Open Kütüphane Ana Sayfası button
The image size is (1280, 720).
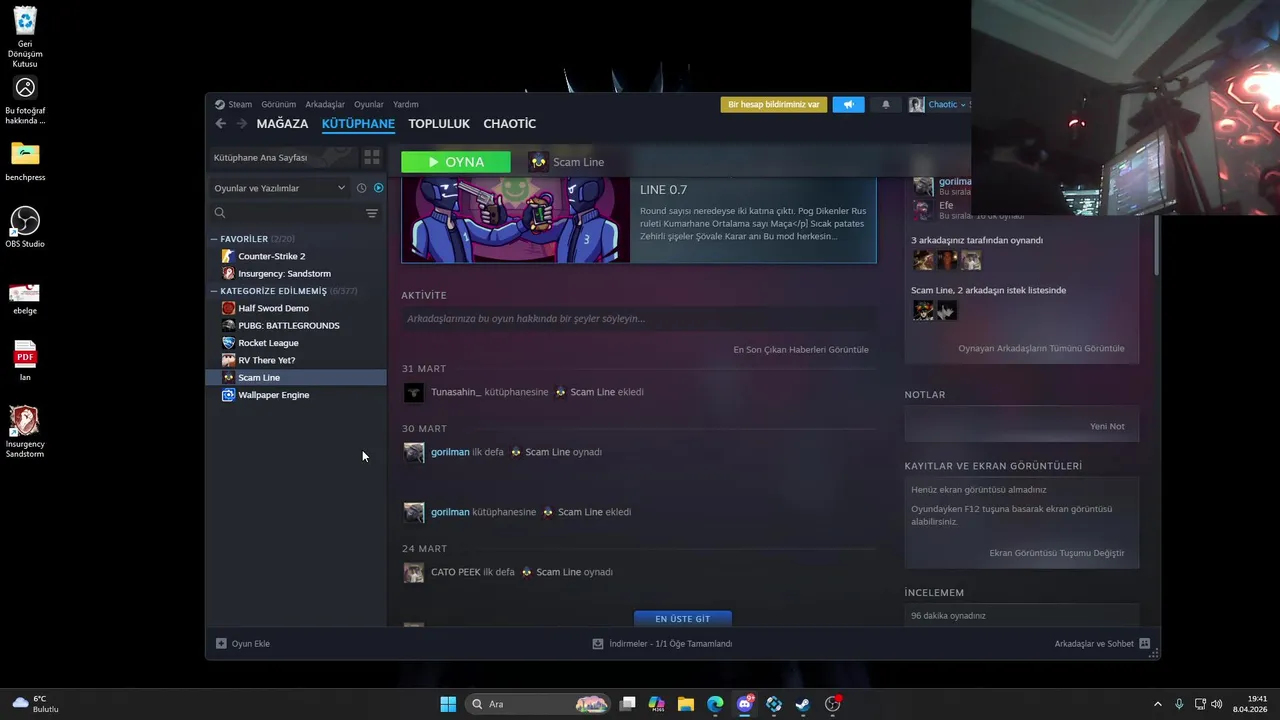pos(284,157)
